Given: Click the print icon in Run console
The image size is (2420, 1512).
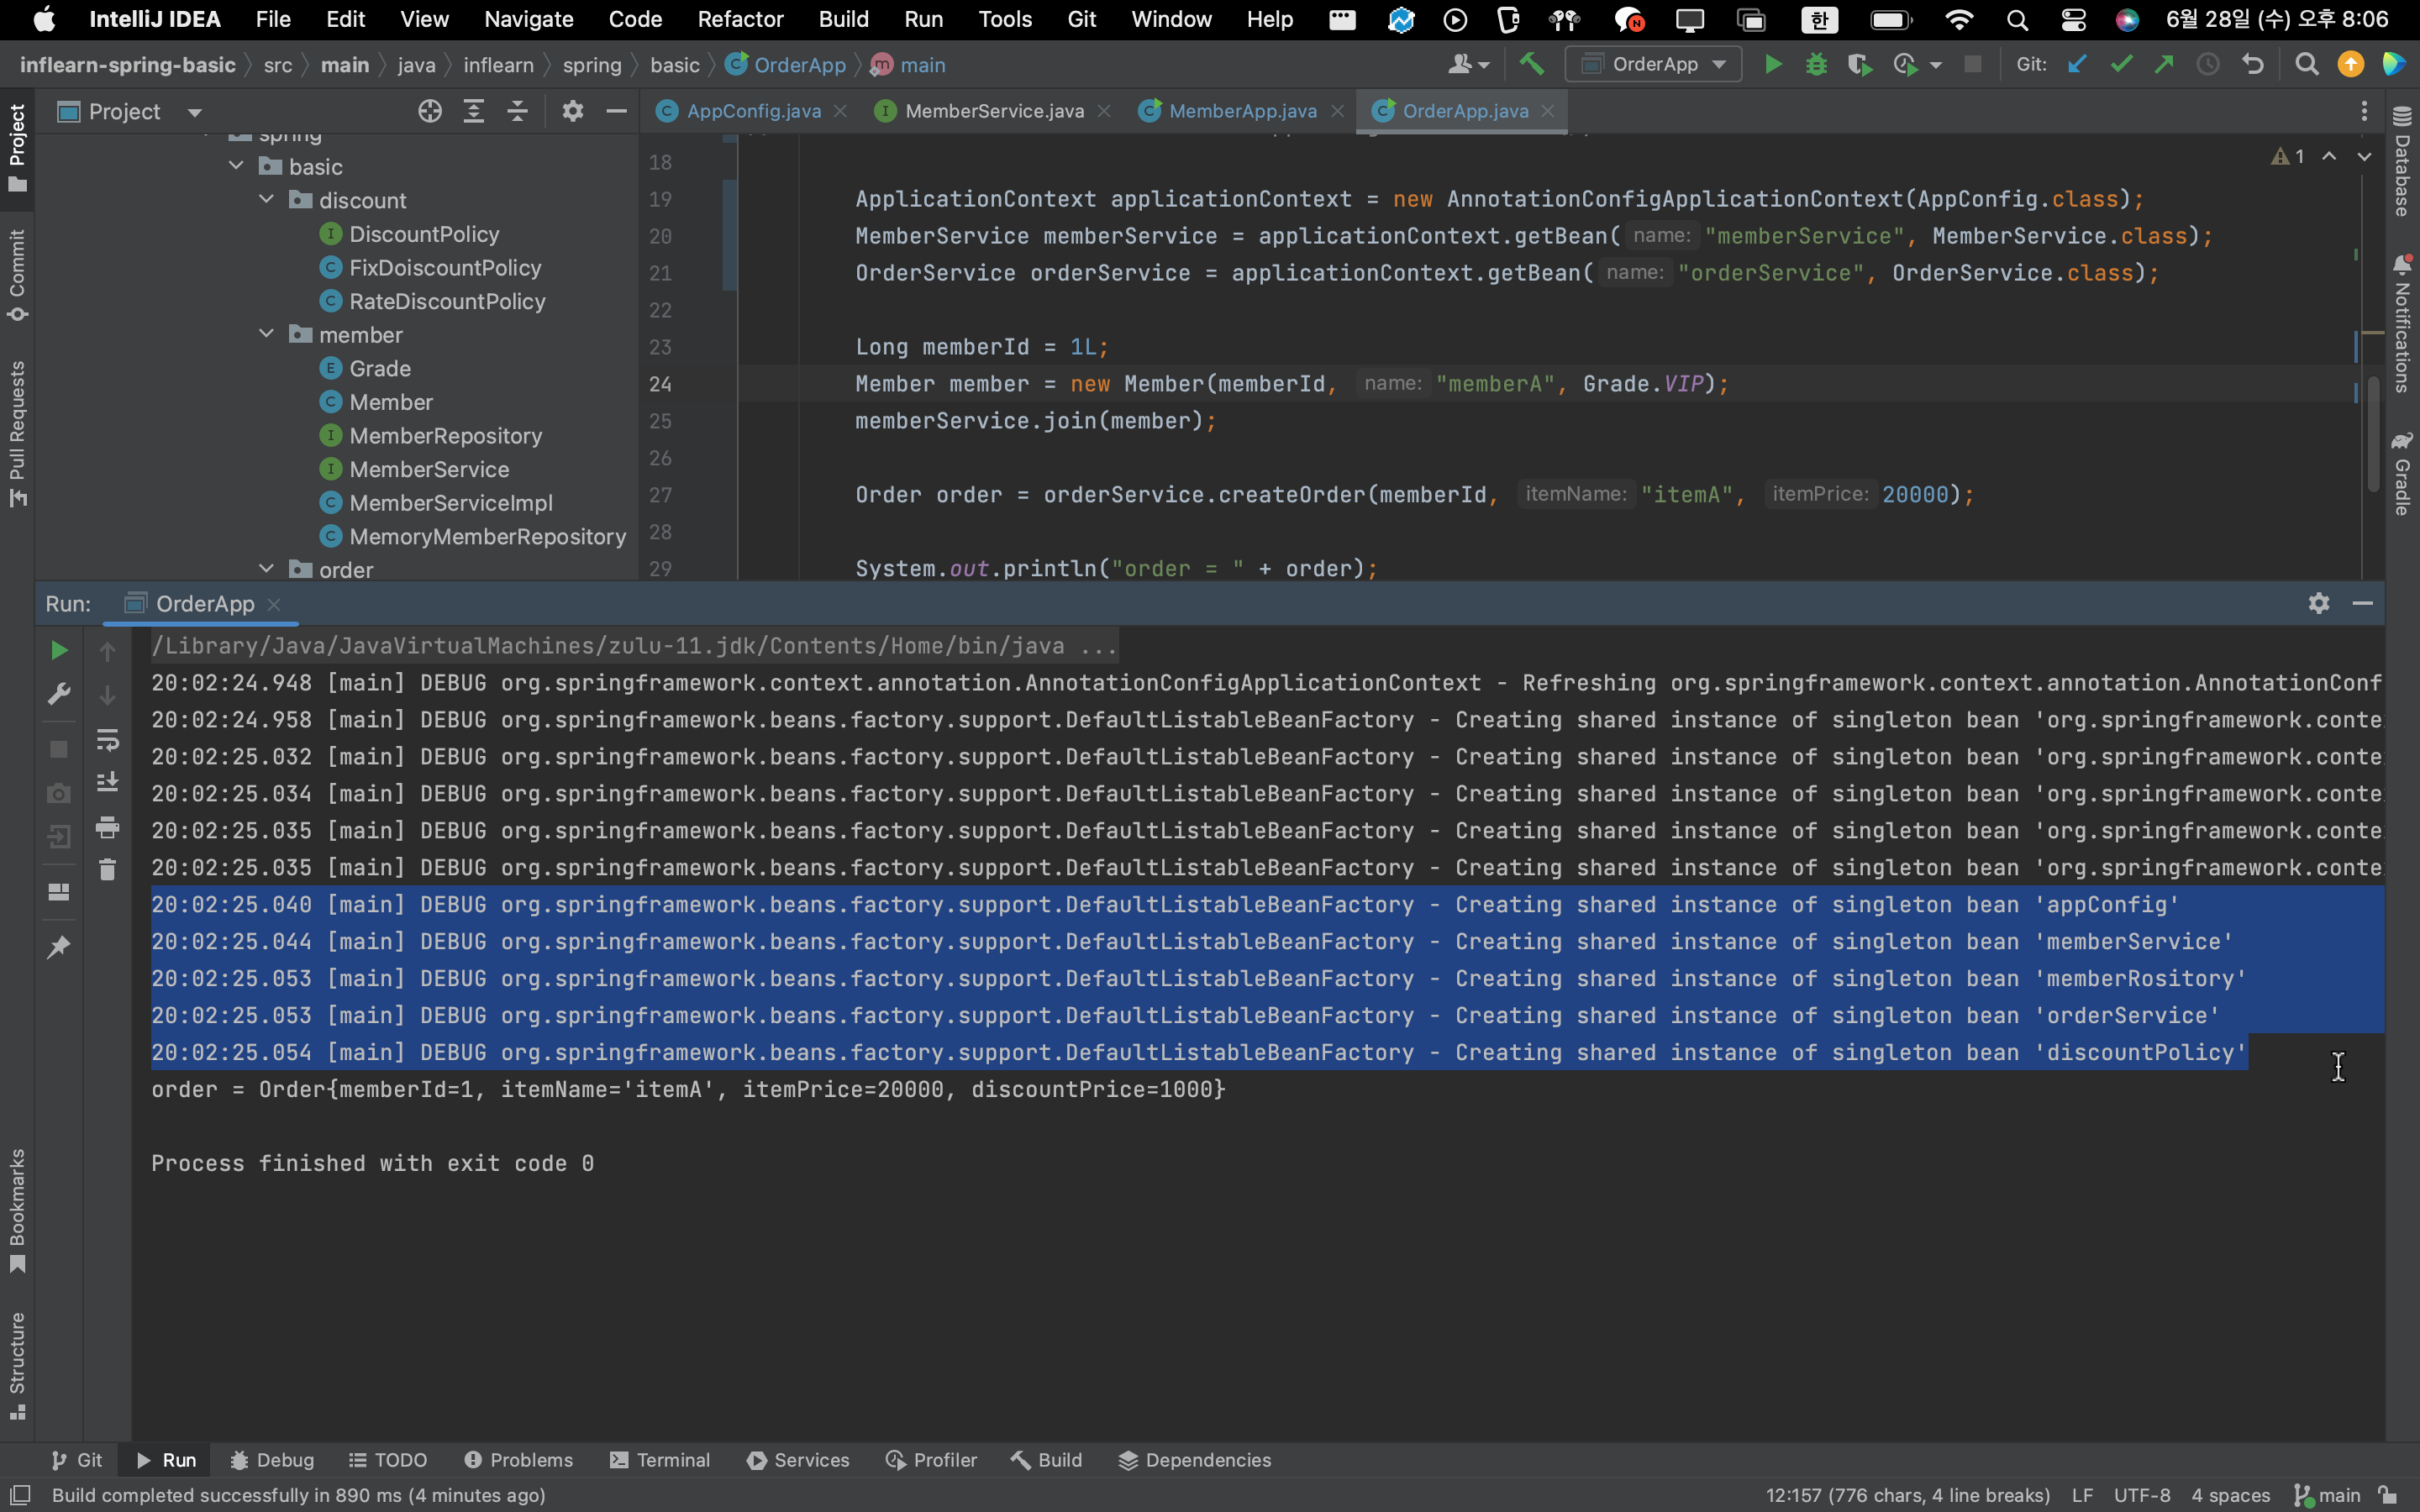Looking at the screenshot, I should click(x=107, y=827).
